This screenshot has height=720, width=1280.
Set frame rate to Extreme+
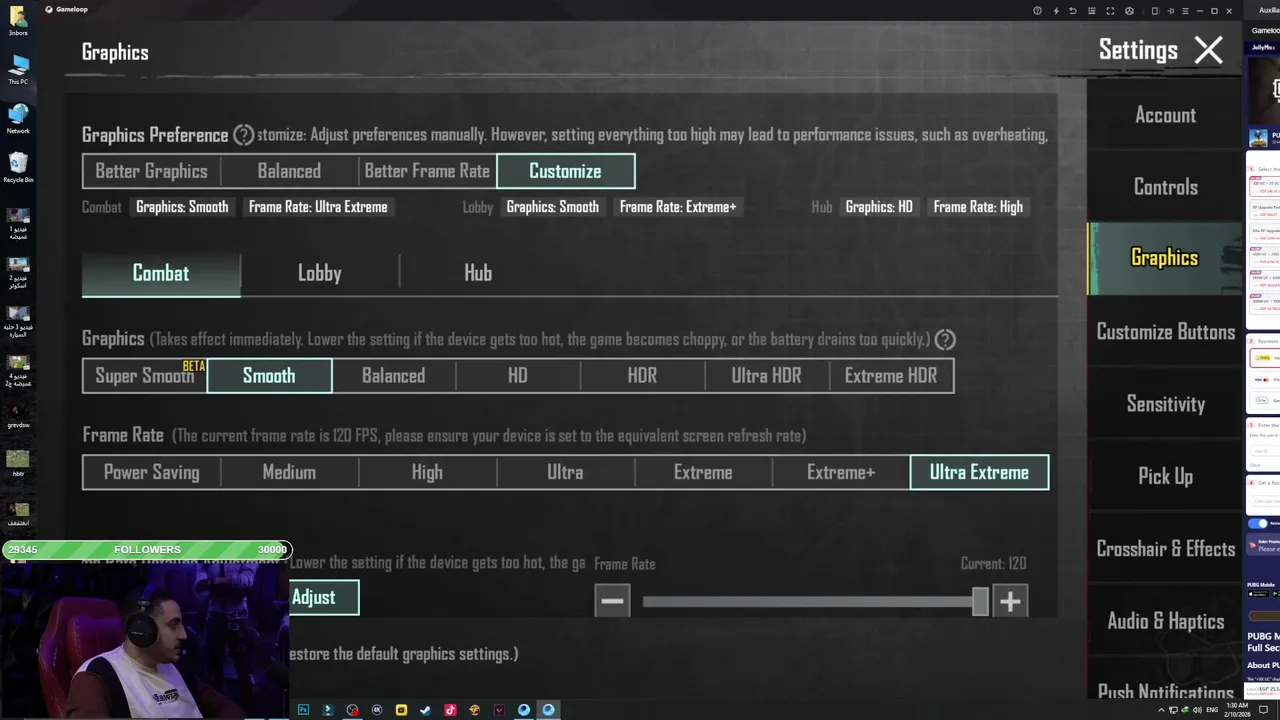click(x=841, y=472)
